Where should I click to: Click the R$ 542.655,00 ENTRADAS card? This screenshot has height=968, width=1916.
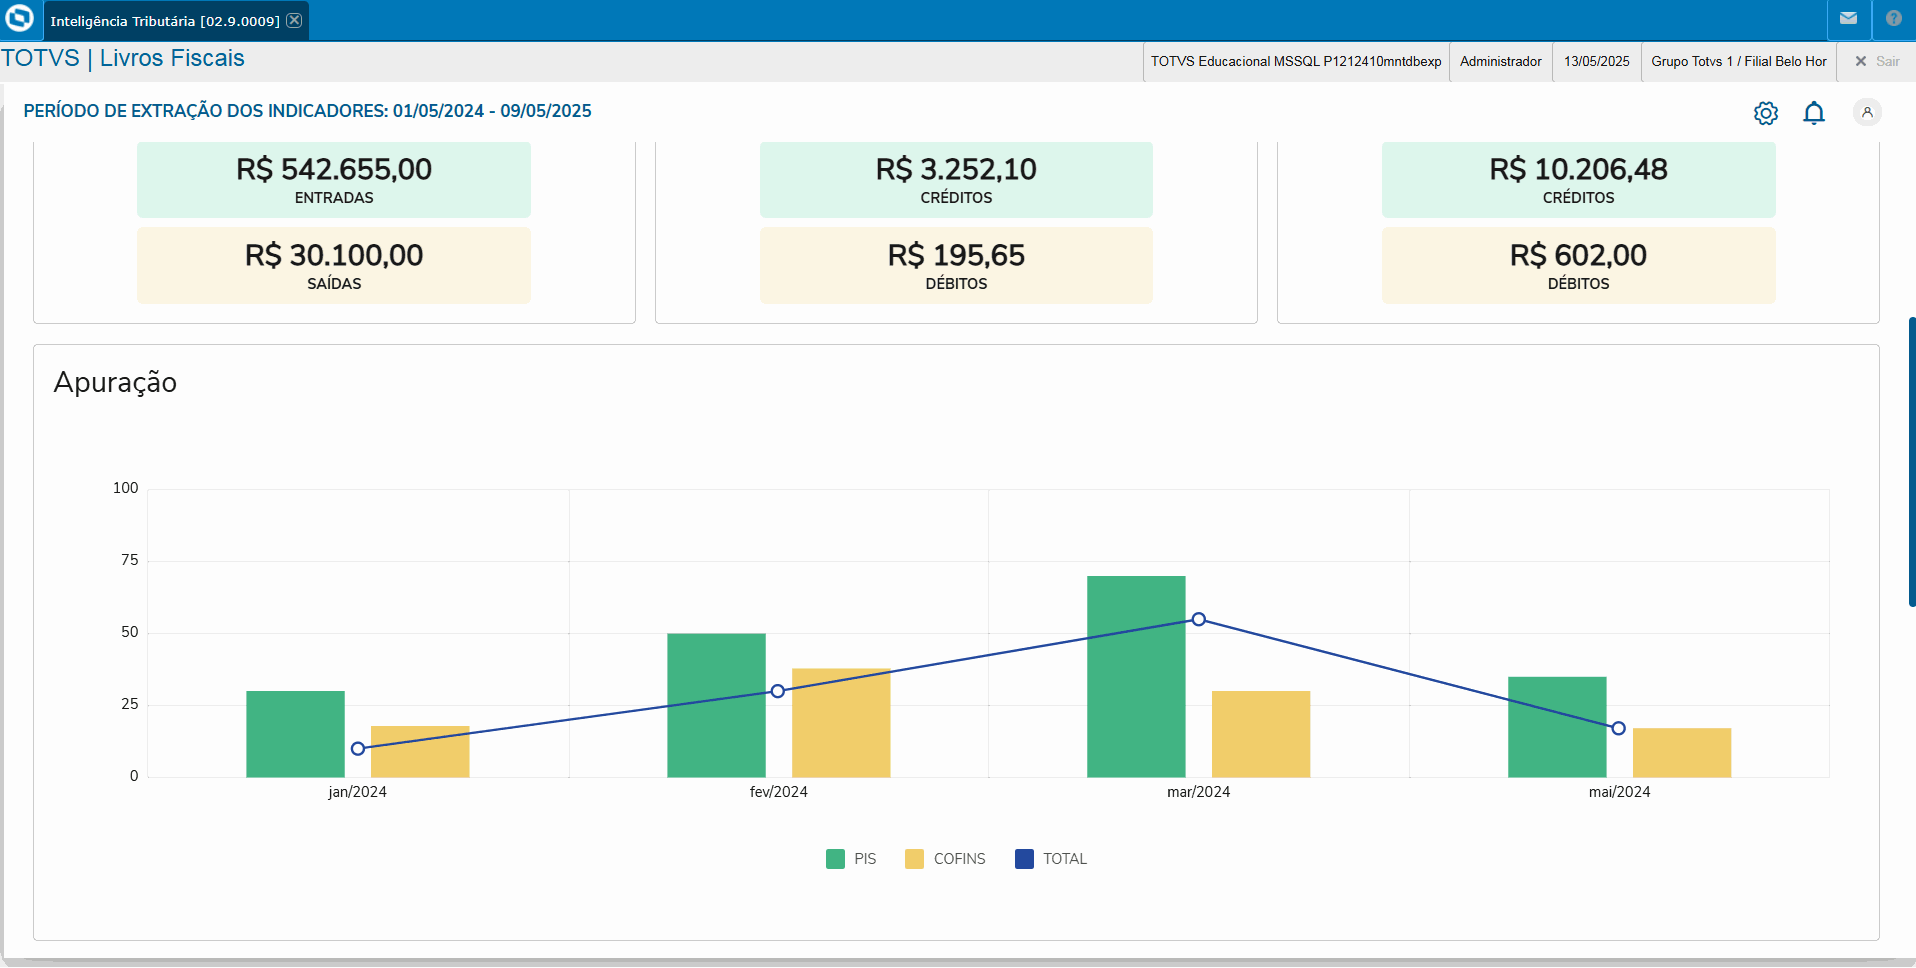334,180
